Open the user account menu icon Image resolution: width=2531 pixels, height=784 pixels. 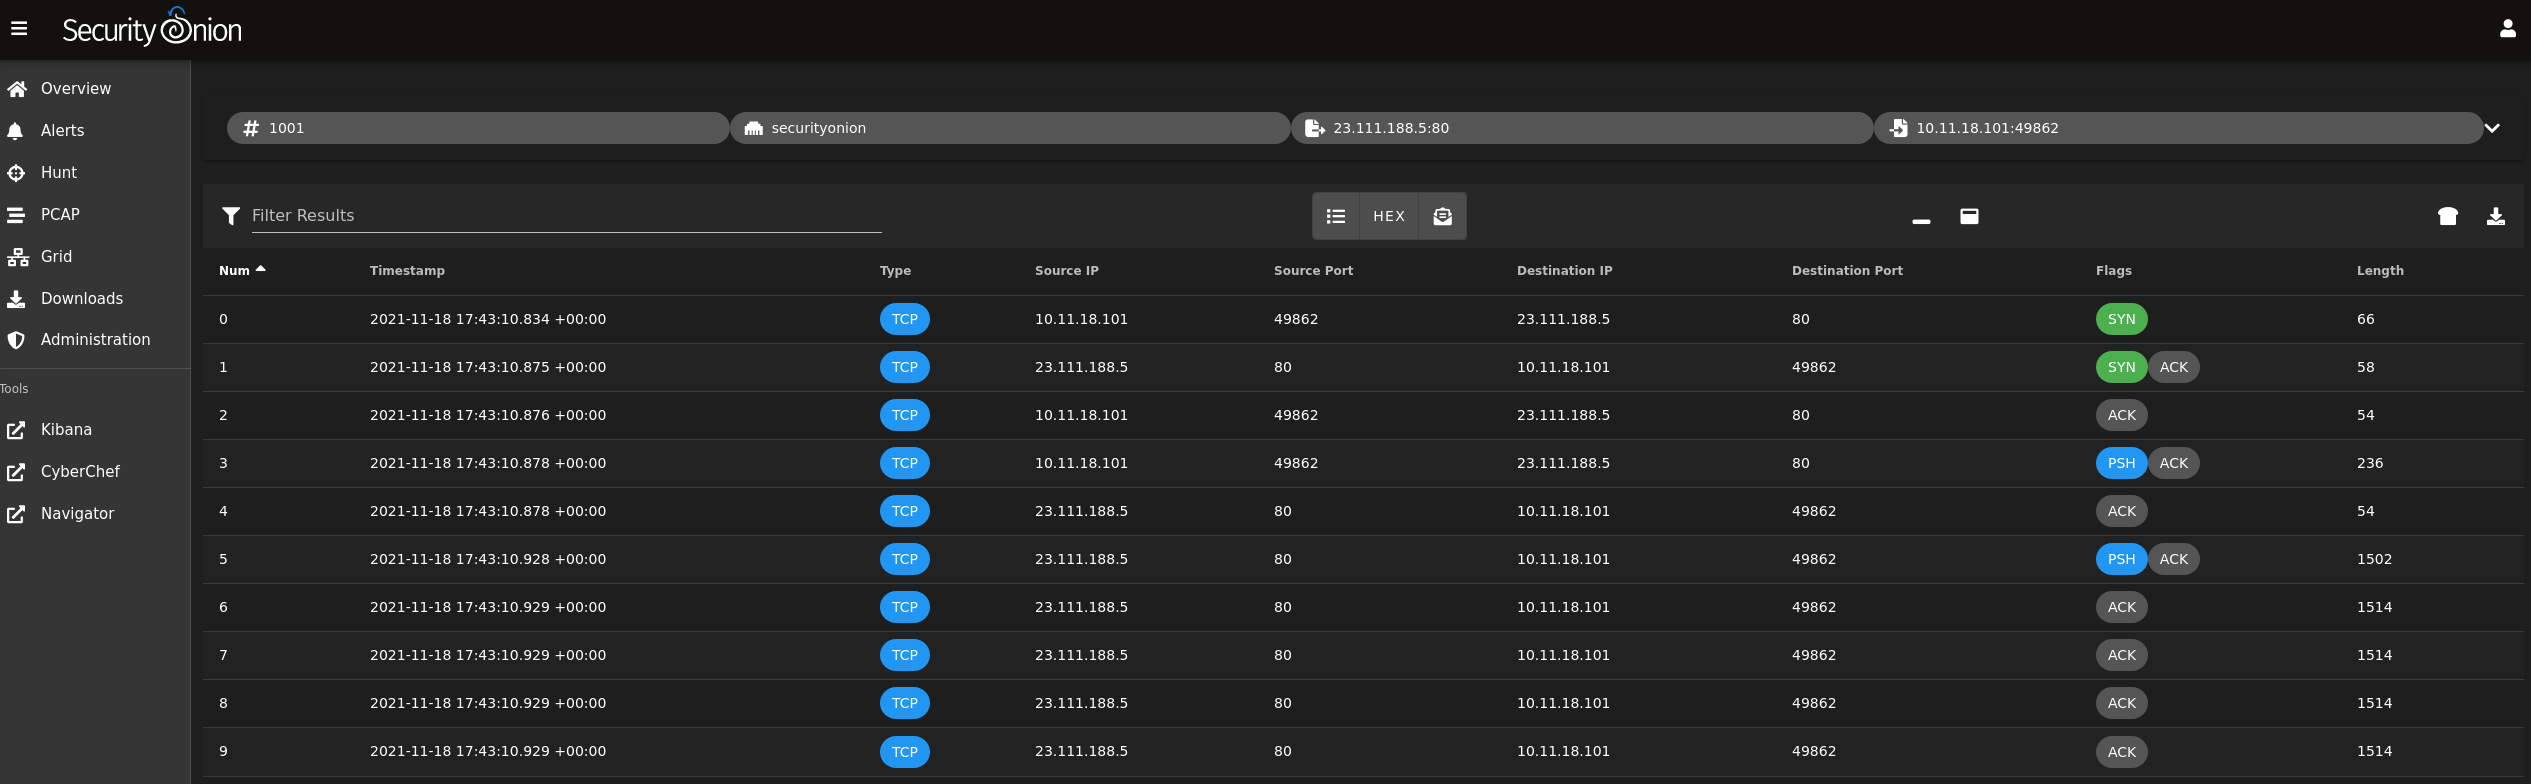[x=2507, y=29]
